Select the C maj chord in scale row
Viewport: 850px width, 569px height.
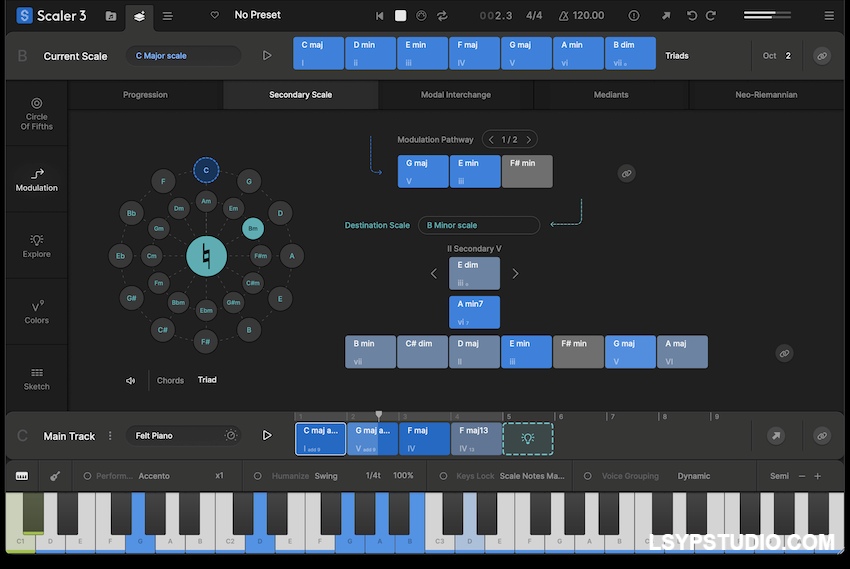[318, 53]
